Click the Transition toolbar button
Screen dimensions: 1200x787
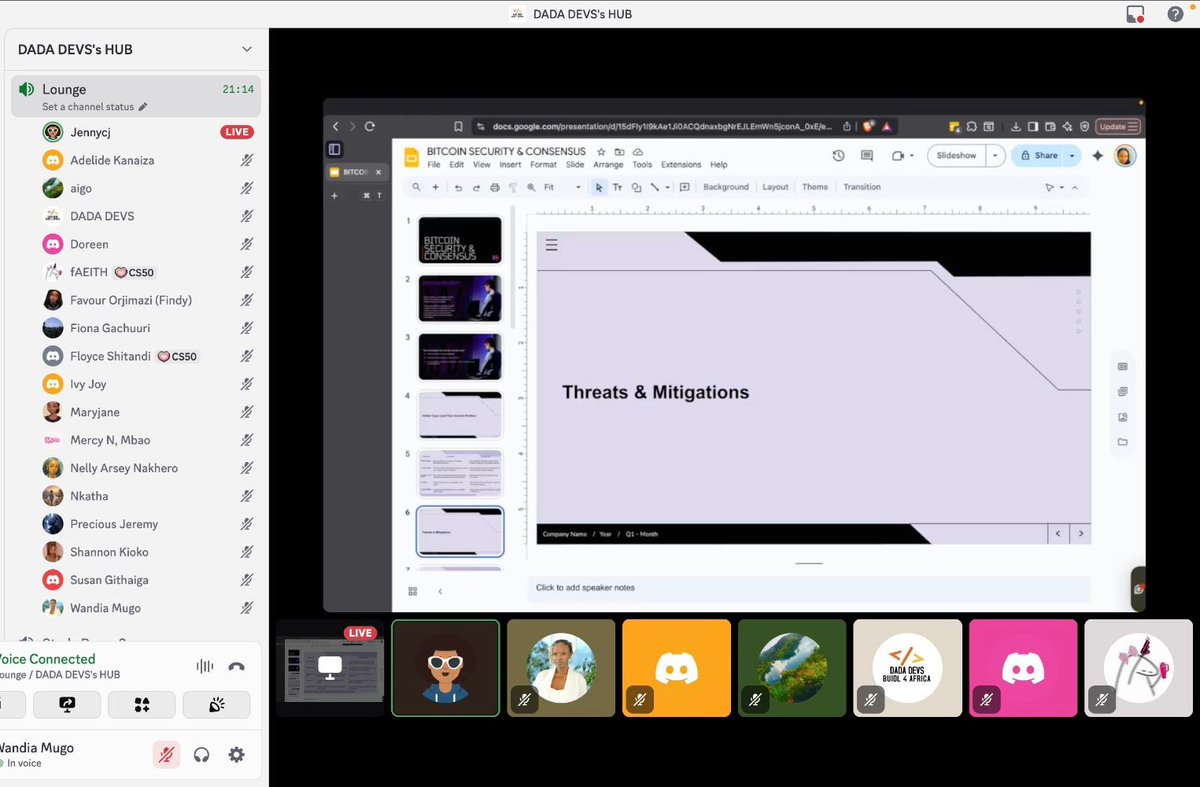click(x=862, y=187)
